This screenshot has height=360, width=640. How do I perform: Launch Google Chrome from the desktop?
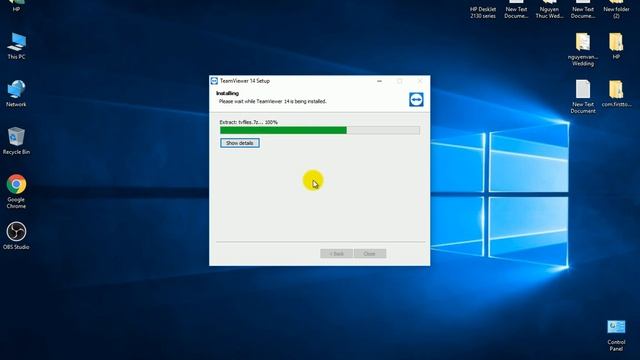tap(16, 191)
